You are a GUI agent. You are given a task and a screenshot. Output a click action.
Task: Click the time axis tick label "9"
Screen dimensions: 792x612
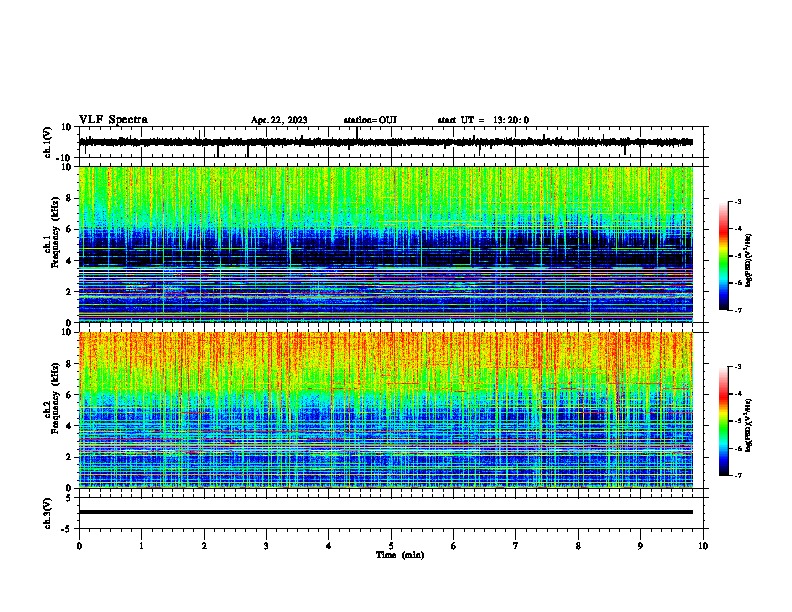pos(640,546)
